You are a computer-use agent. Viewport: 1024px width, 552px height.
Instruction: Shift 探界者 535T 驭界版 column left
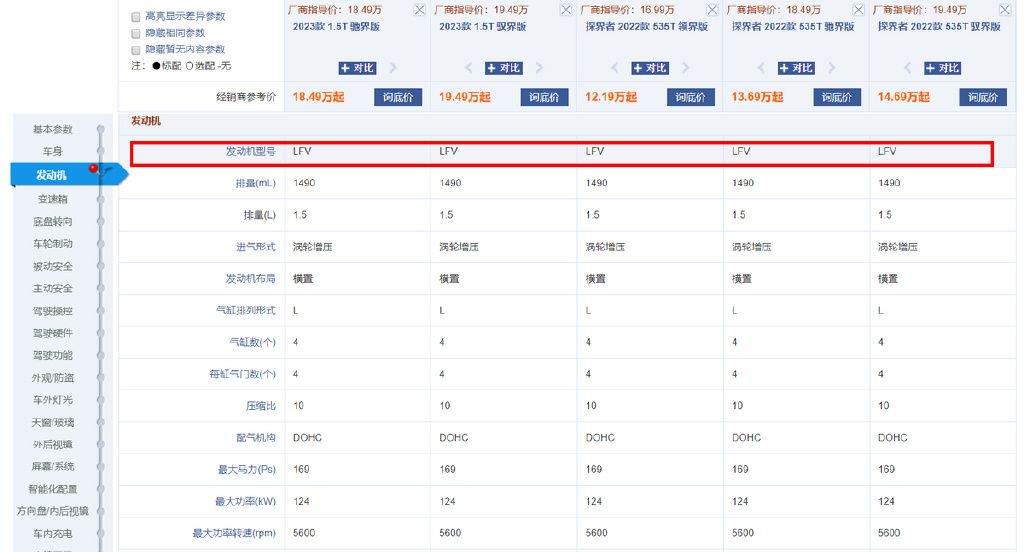[907, 67]
